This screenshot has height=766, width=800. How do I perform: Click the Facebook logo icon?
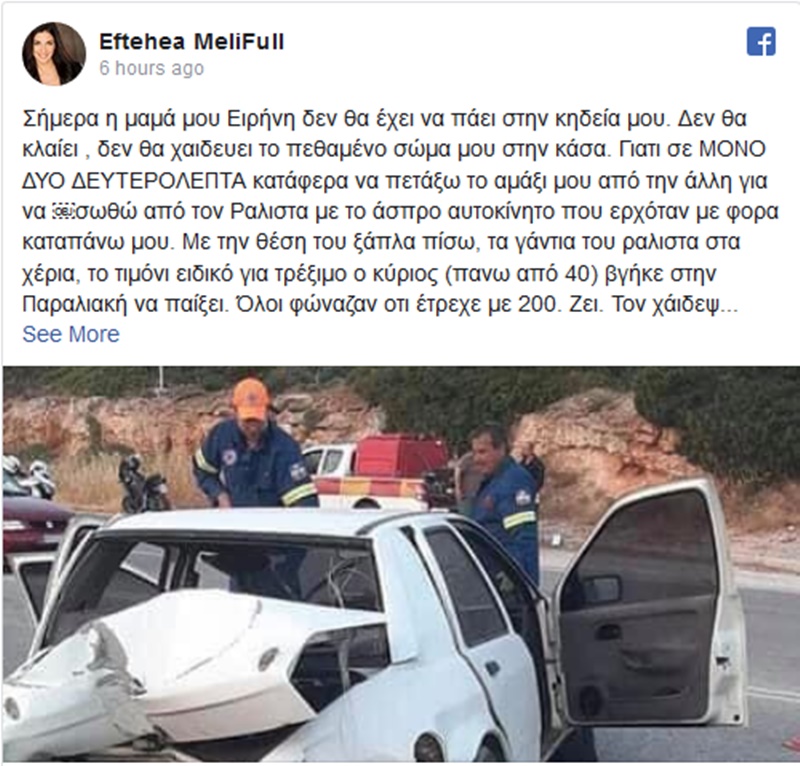tap(761, 41)
